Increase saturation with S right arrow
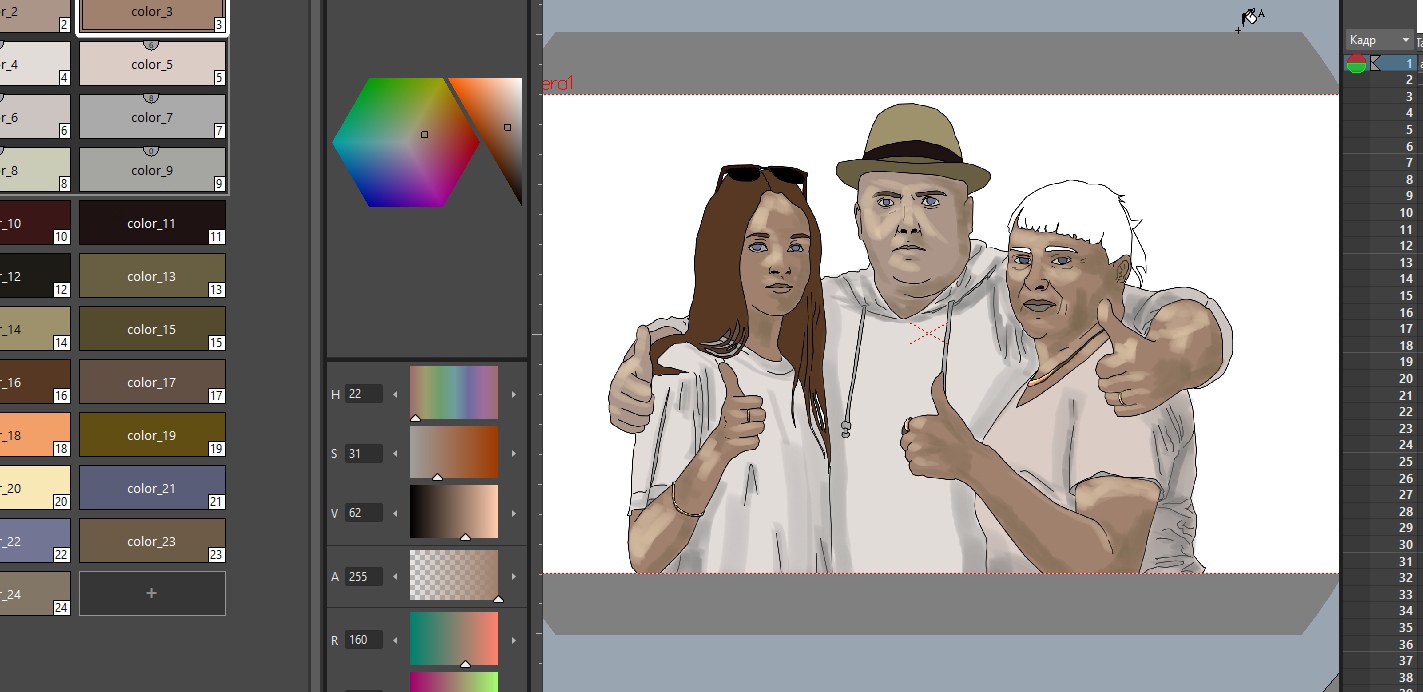This screenshot has height=692, width=1423. pyautogui.click(x=514, y=454)
